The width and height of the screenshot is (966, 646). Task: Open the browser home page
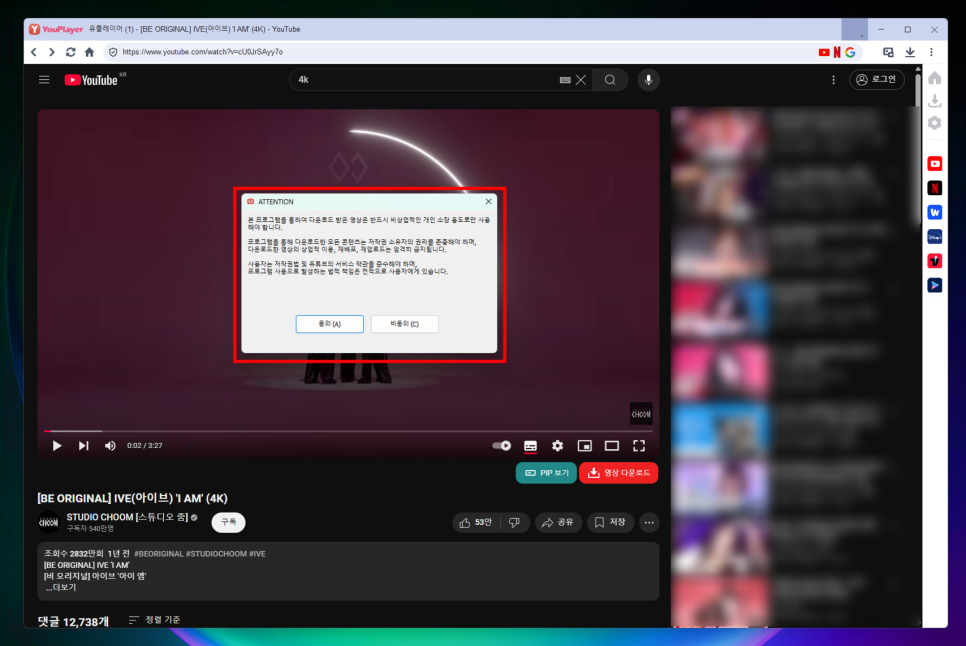(x=89, y=52)
